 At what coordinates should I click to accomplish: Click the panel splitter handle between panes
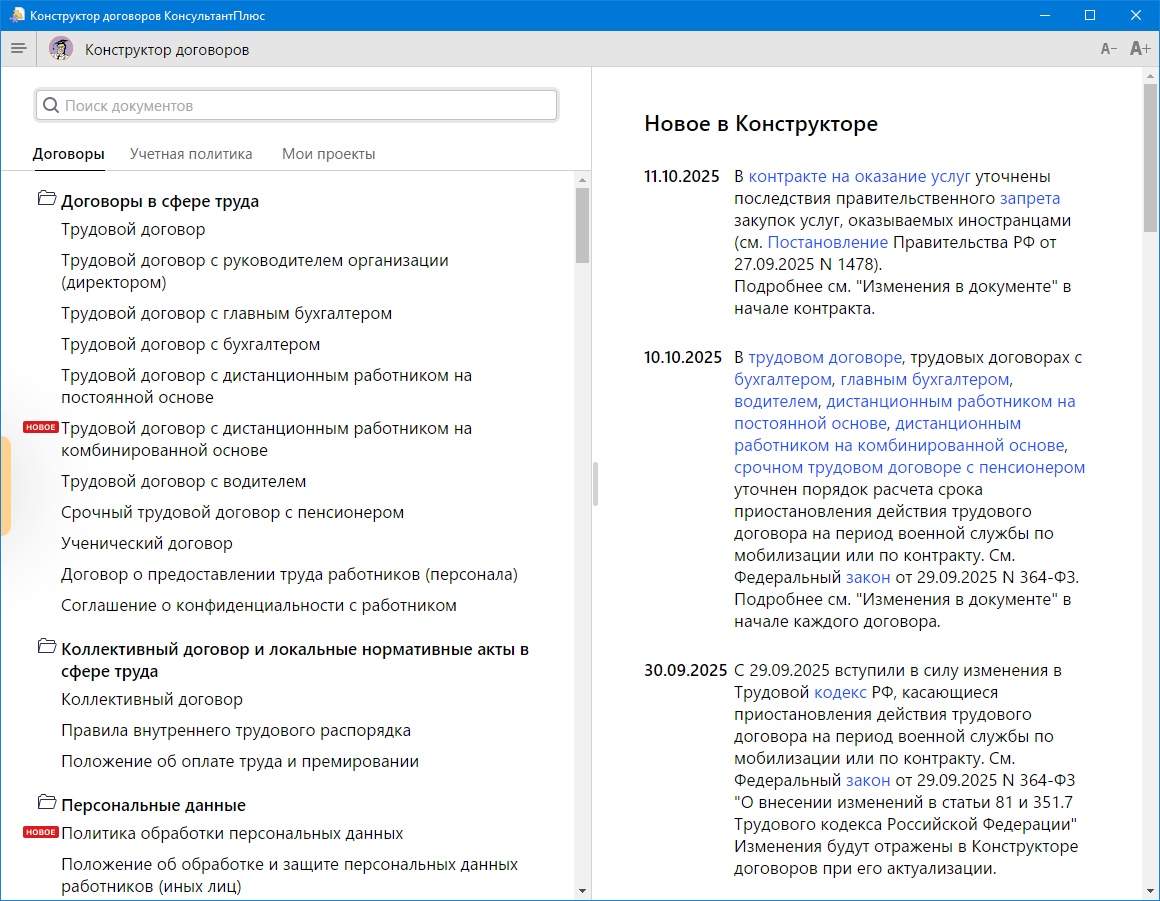[595, 484]
